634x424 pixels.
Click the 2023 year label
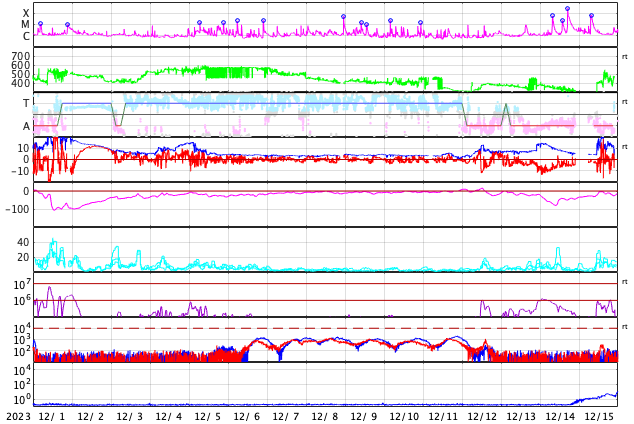click(17, 416)
